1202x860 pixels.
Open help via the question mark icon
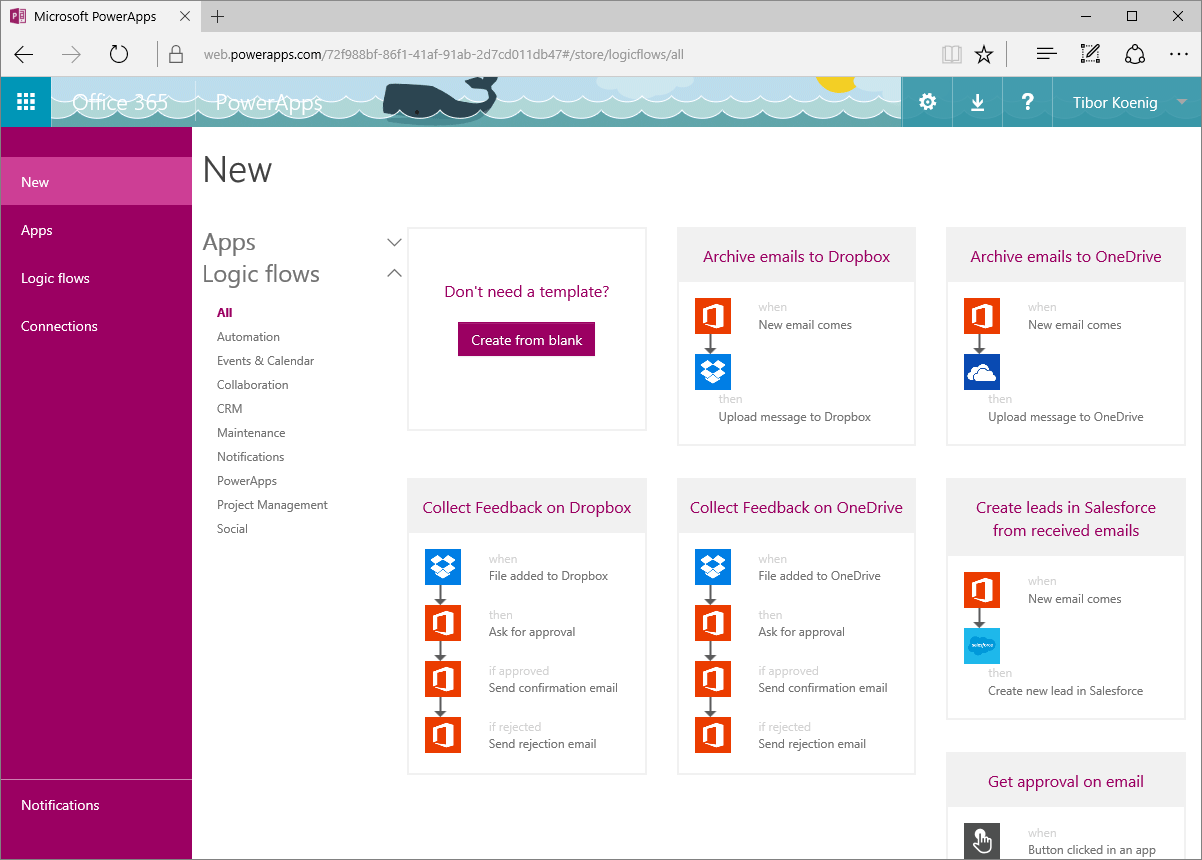pyautogui.click(x=1027, y=102)
